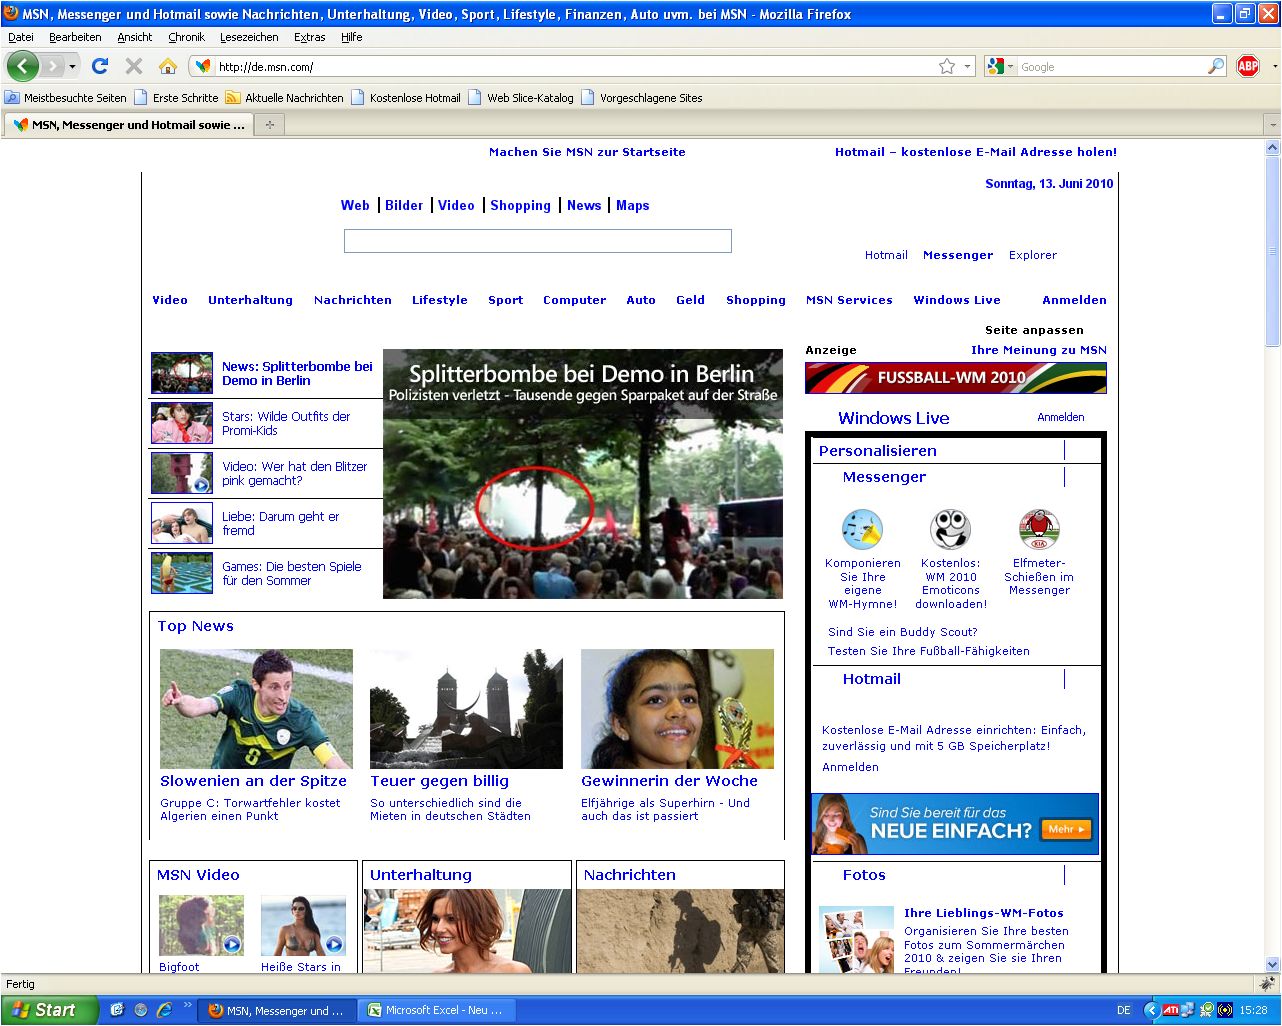Bookmark page with the star icon
This screenshot has height=1026, width=1282.
[x=947, y=66]
